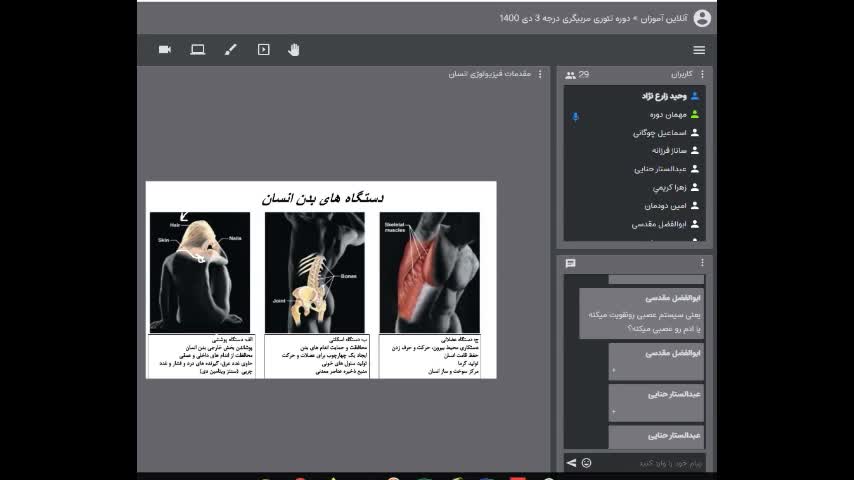Click the skeletal system image on the slide
The image size is (854, 480).
click(x=314, y=272)
